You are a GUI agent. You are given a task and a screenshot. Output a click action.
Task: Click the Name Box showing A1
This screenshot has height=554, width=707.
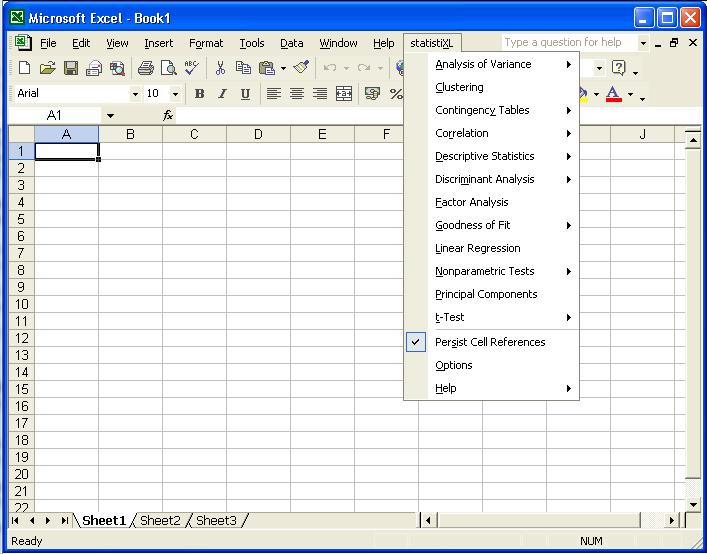click(x=56, y=116)
